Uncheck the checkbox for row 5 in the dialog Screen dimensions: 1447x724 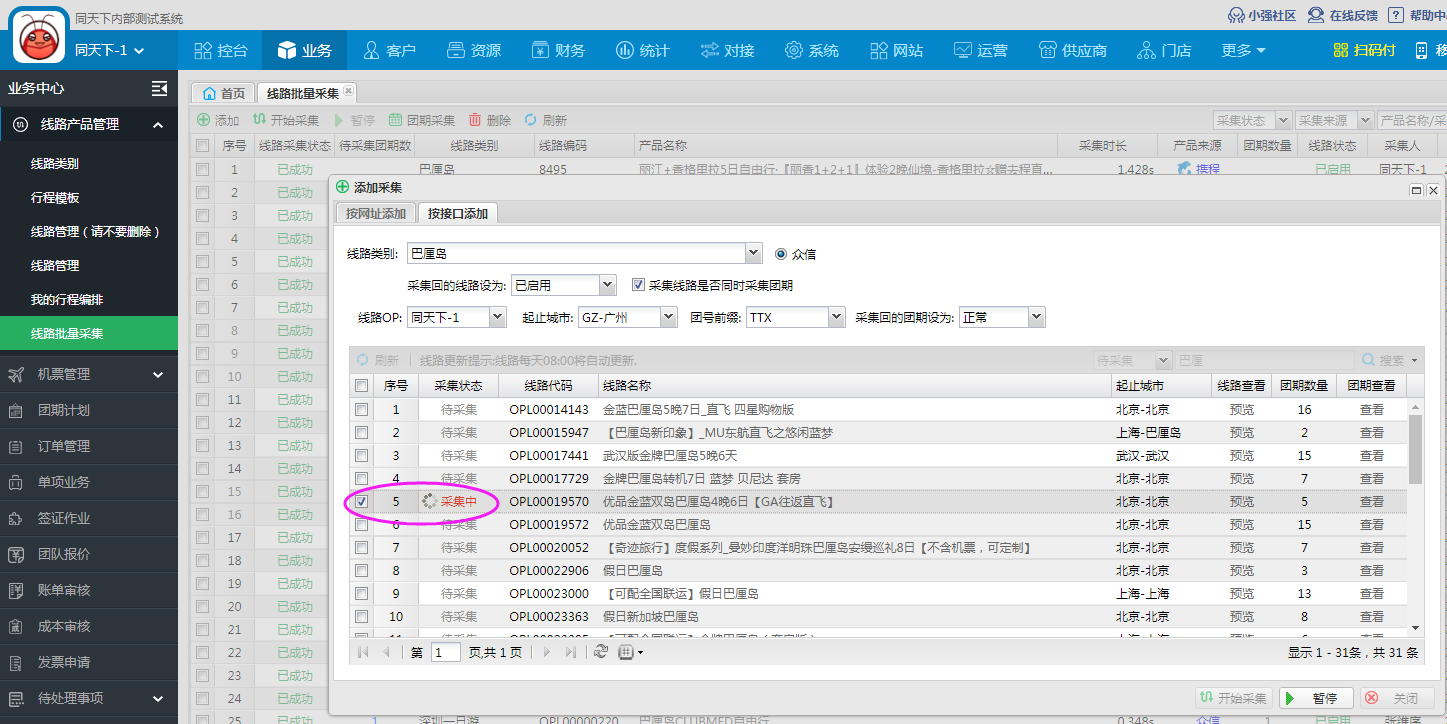click(x=361, y=502)
